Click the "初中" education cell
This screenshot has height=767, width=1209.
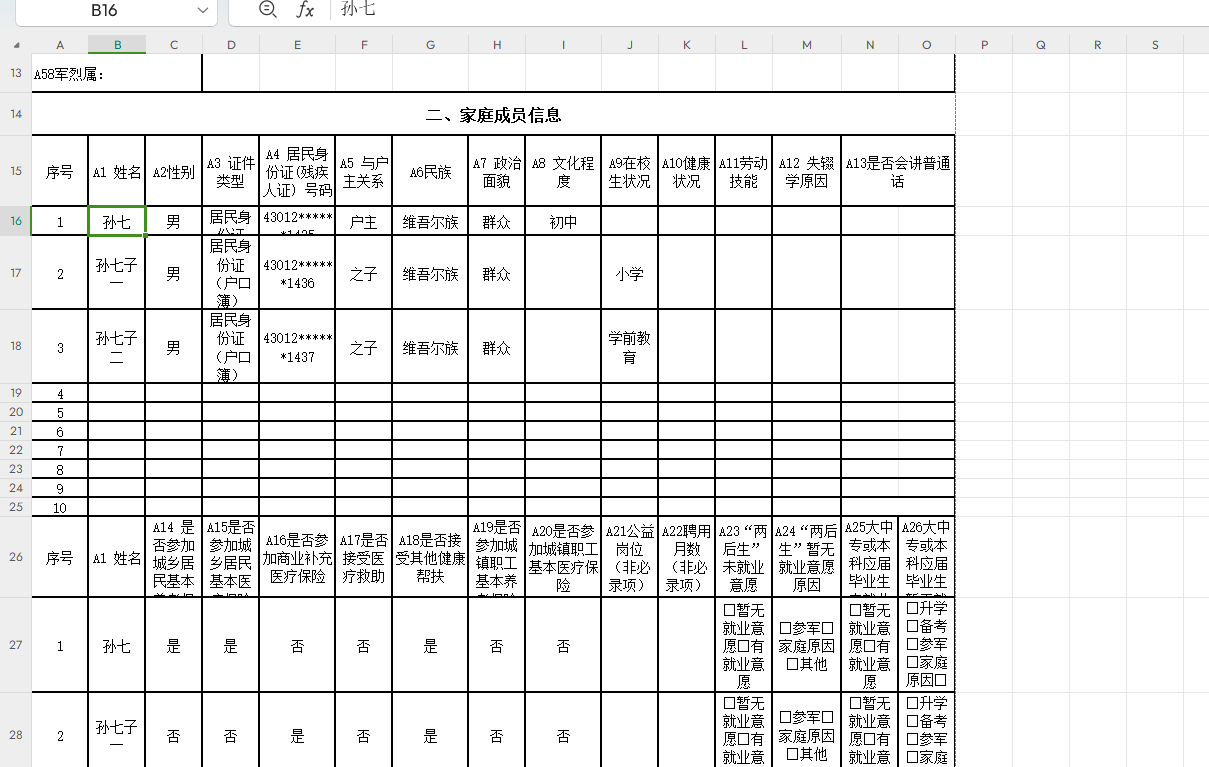563,221
